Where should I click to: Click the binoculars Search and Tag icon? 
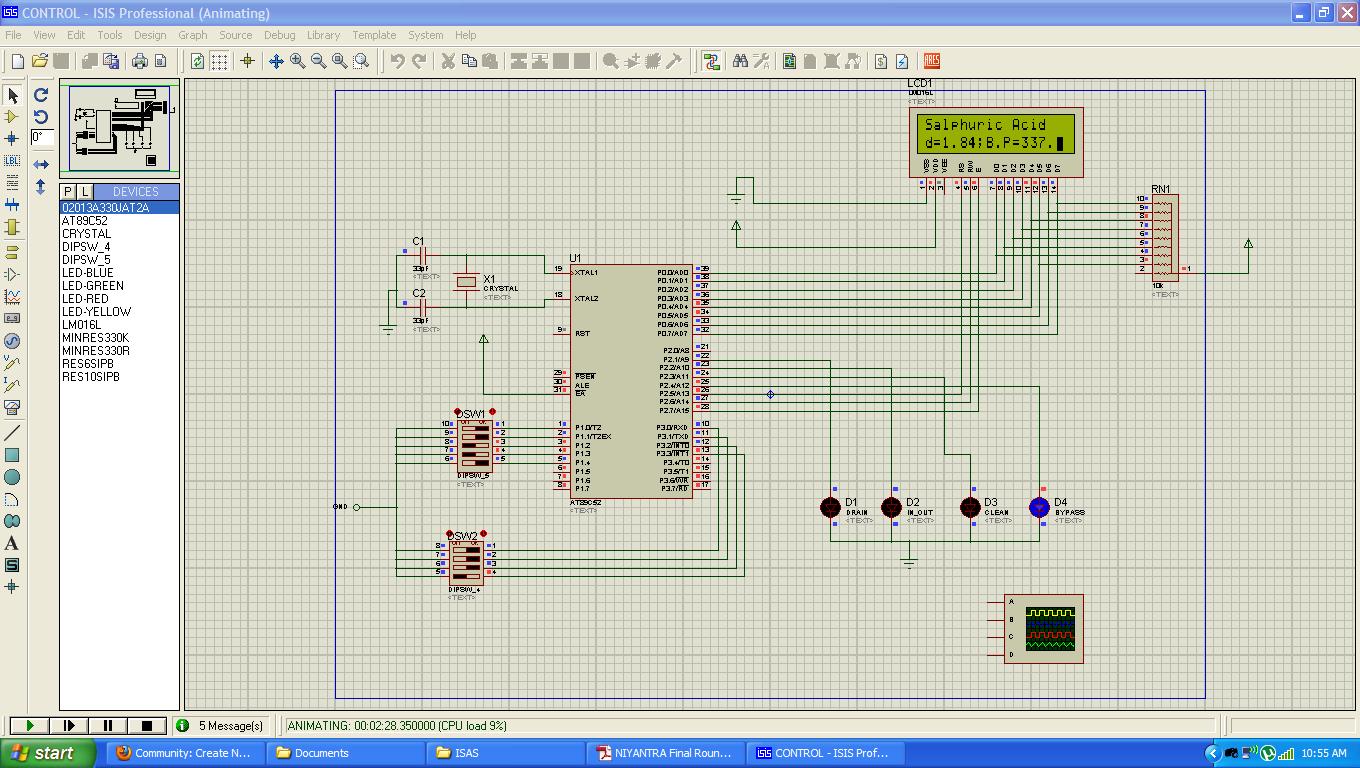740,61
